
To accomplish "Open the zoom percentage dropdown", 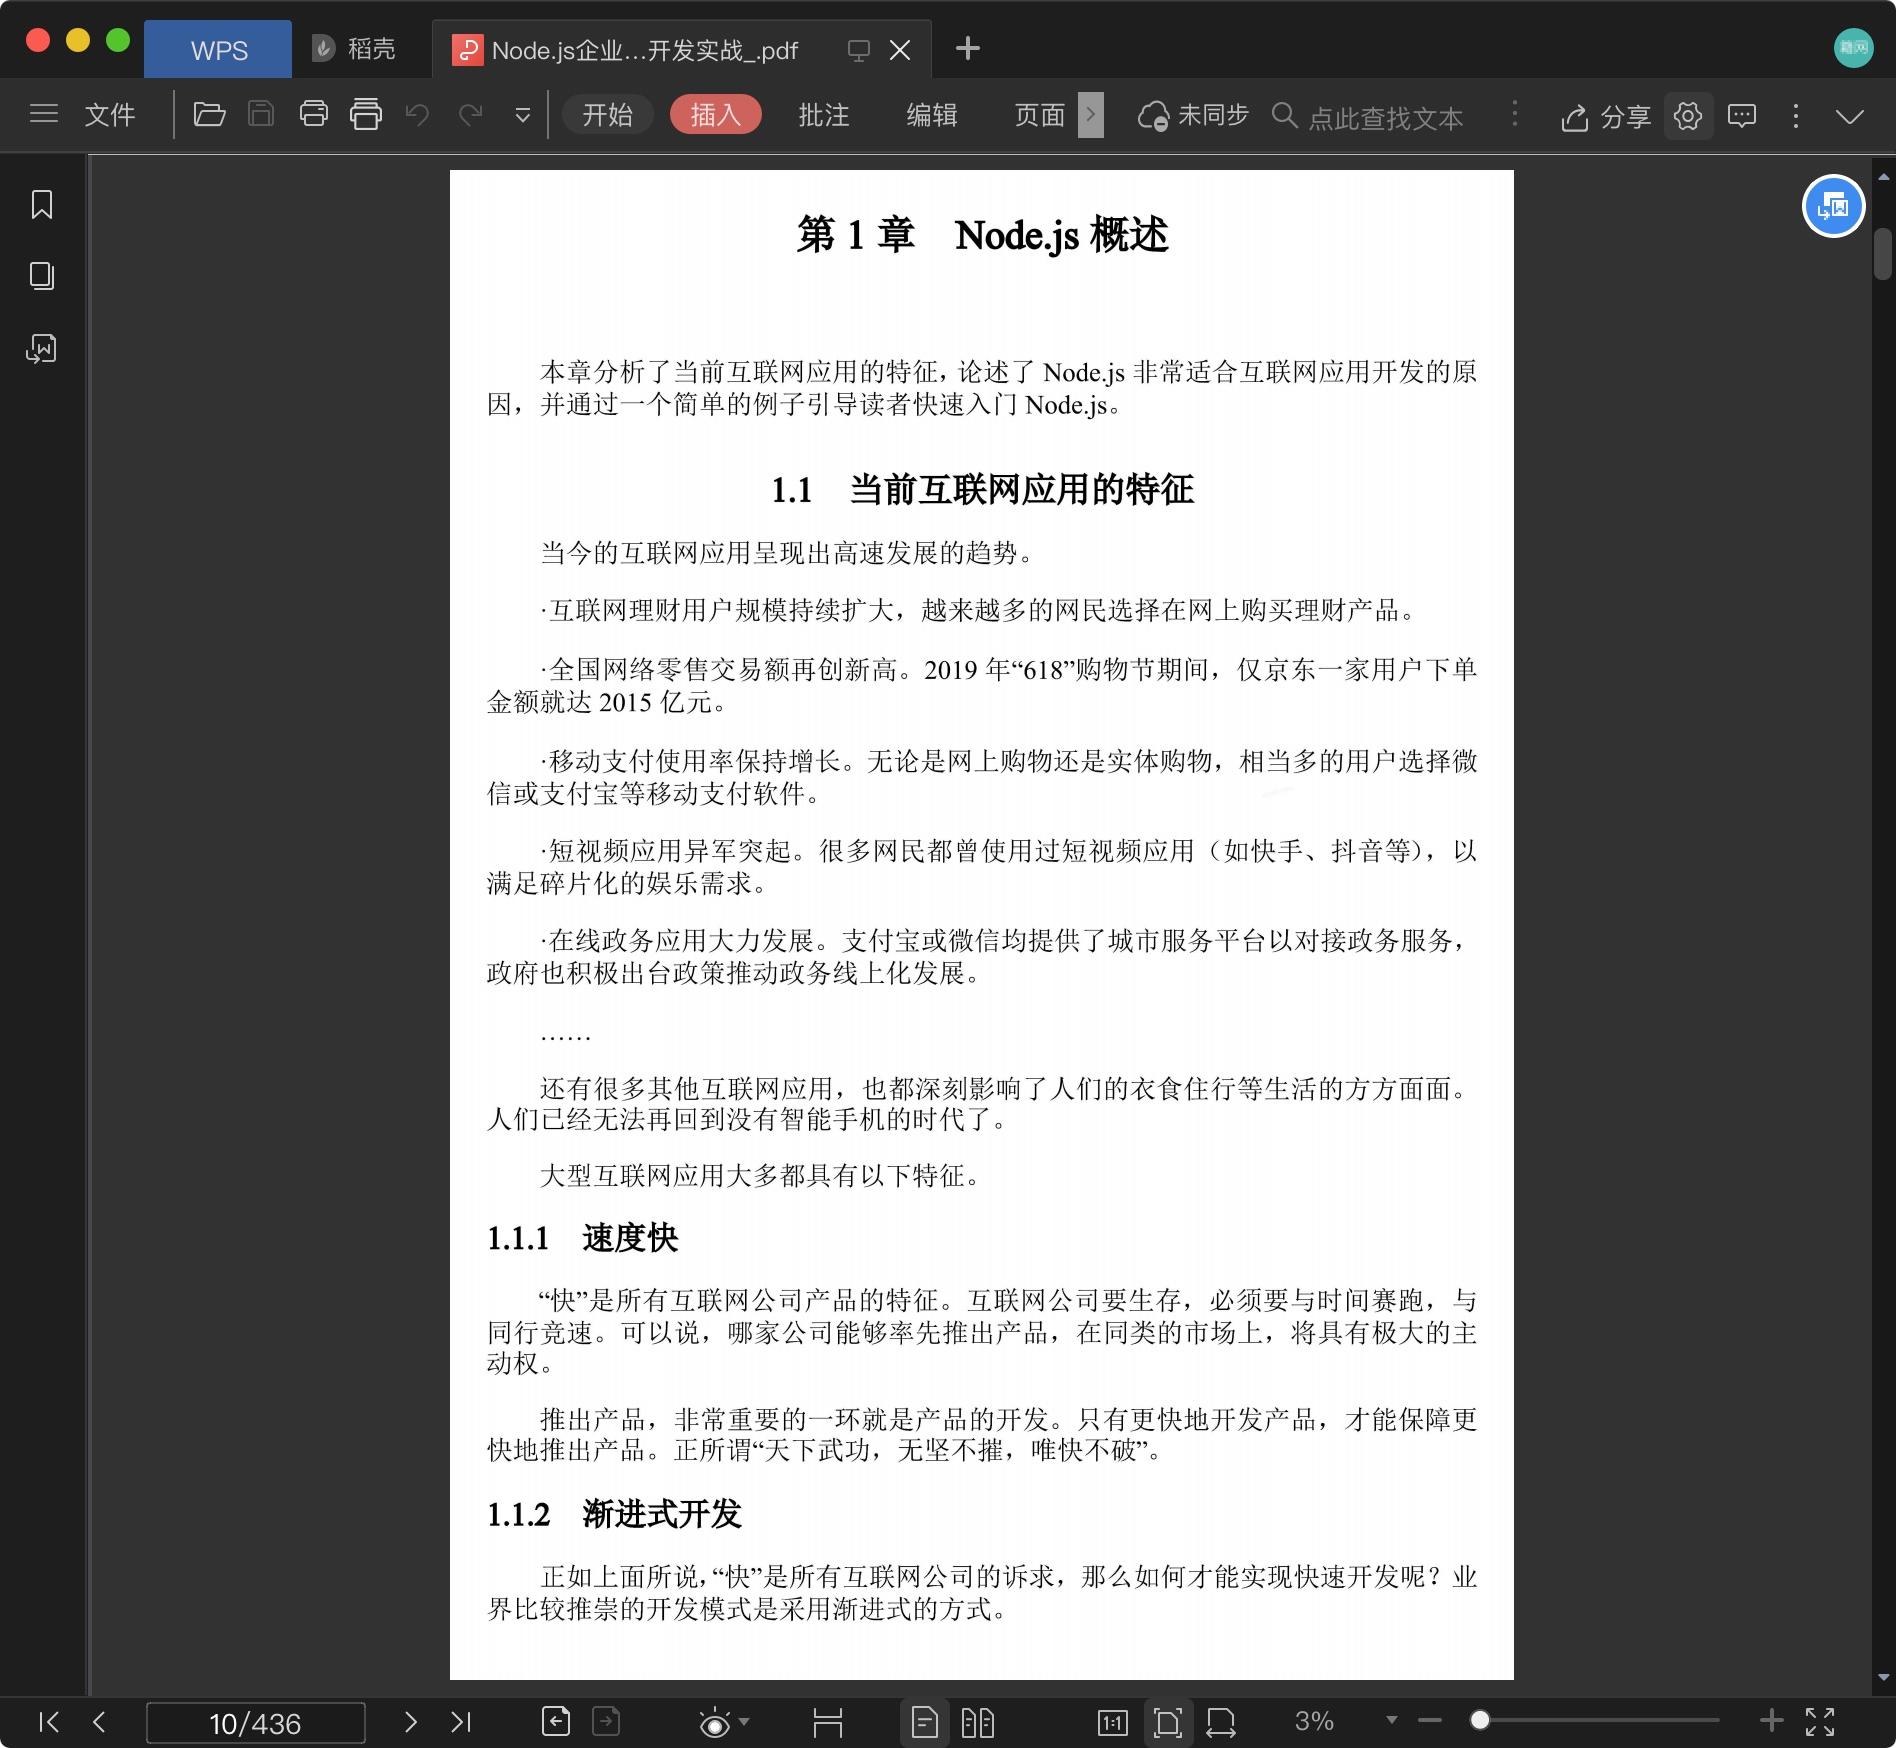I will [1390, 1721].
